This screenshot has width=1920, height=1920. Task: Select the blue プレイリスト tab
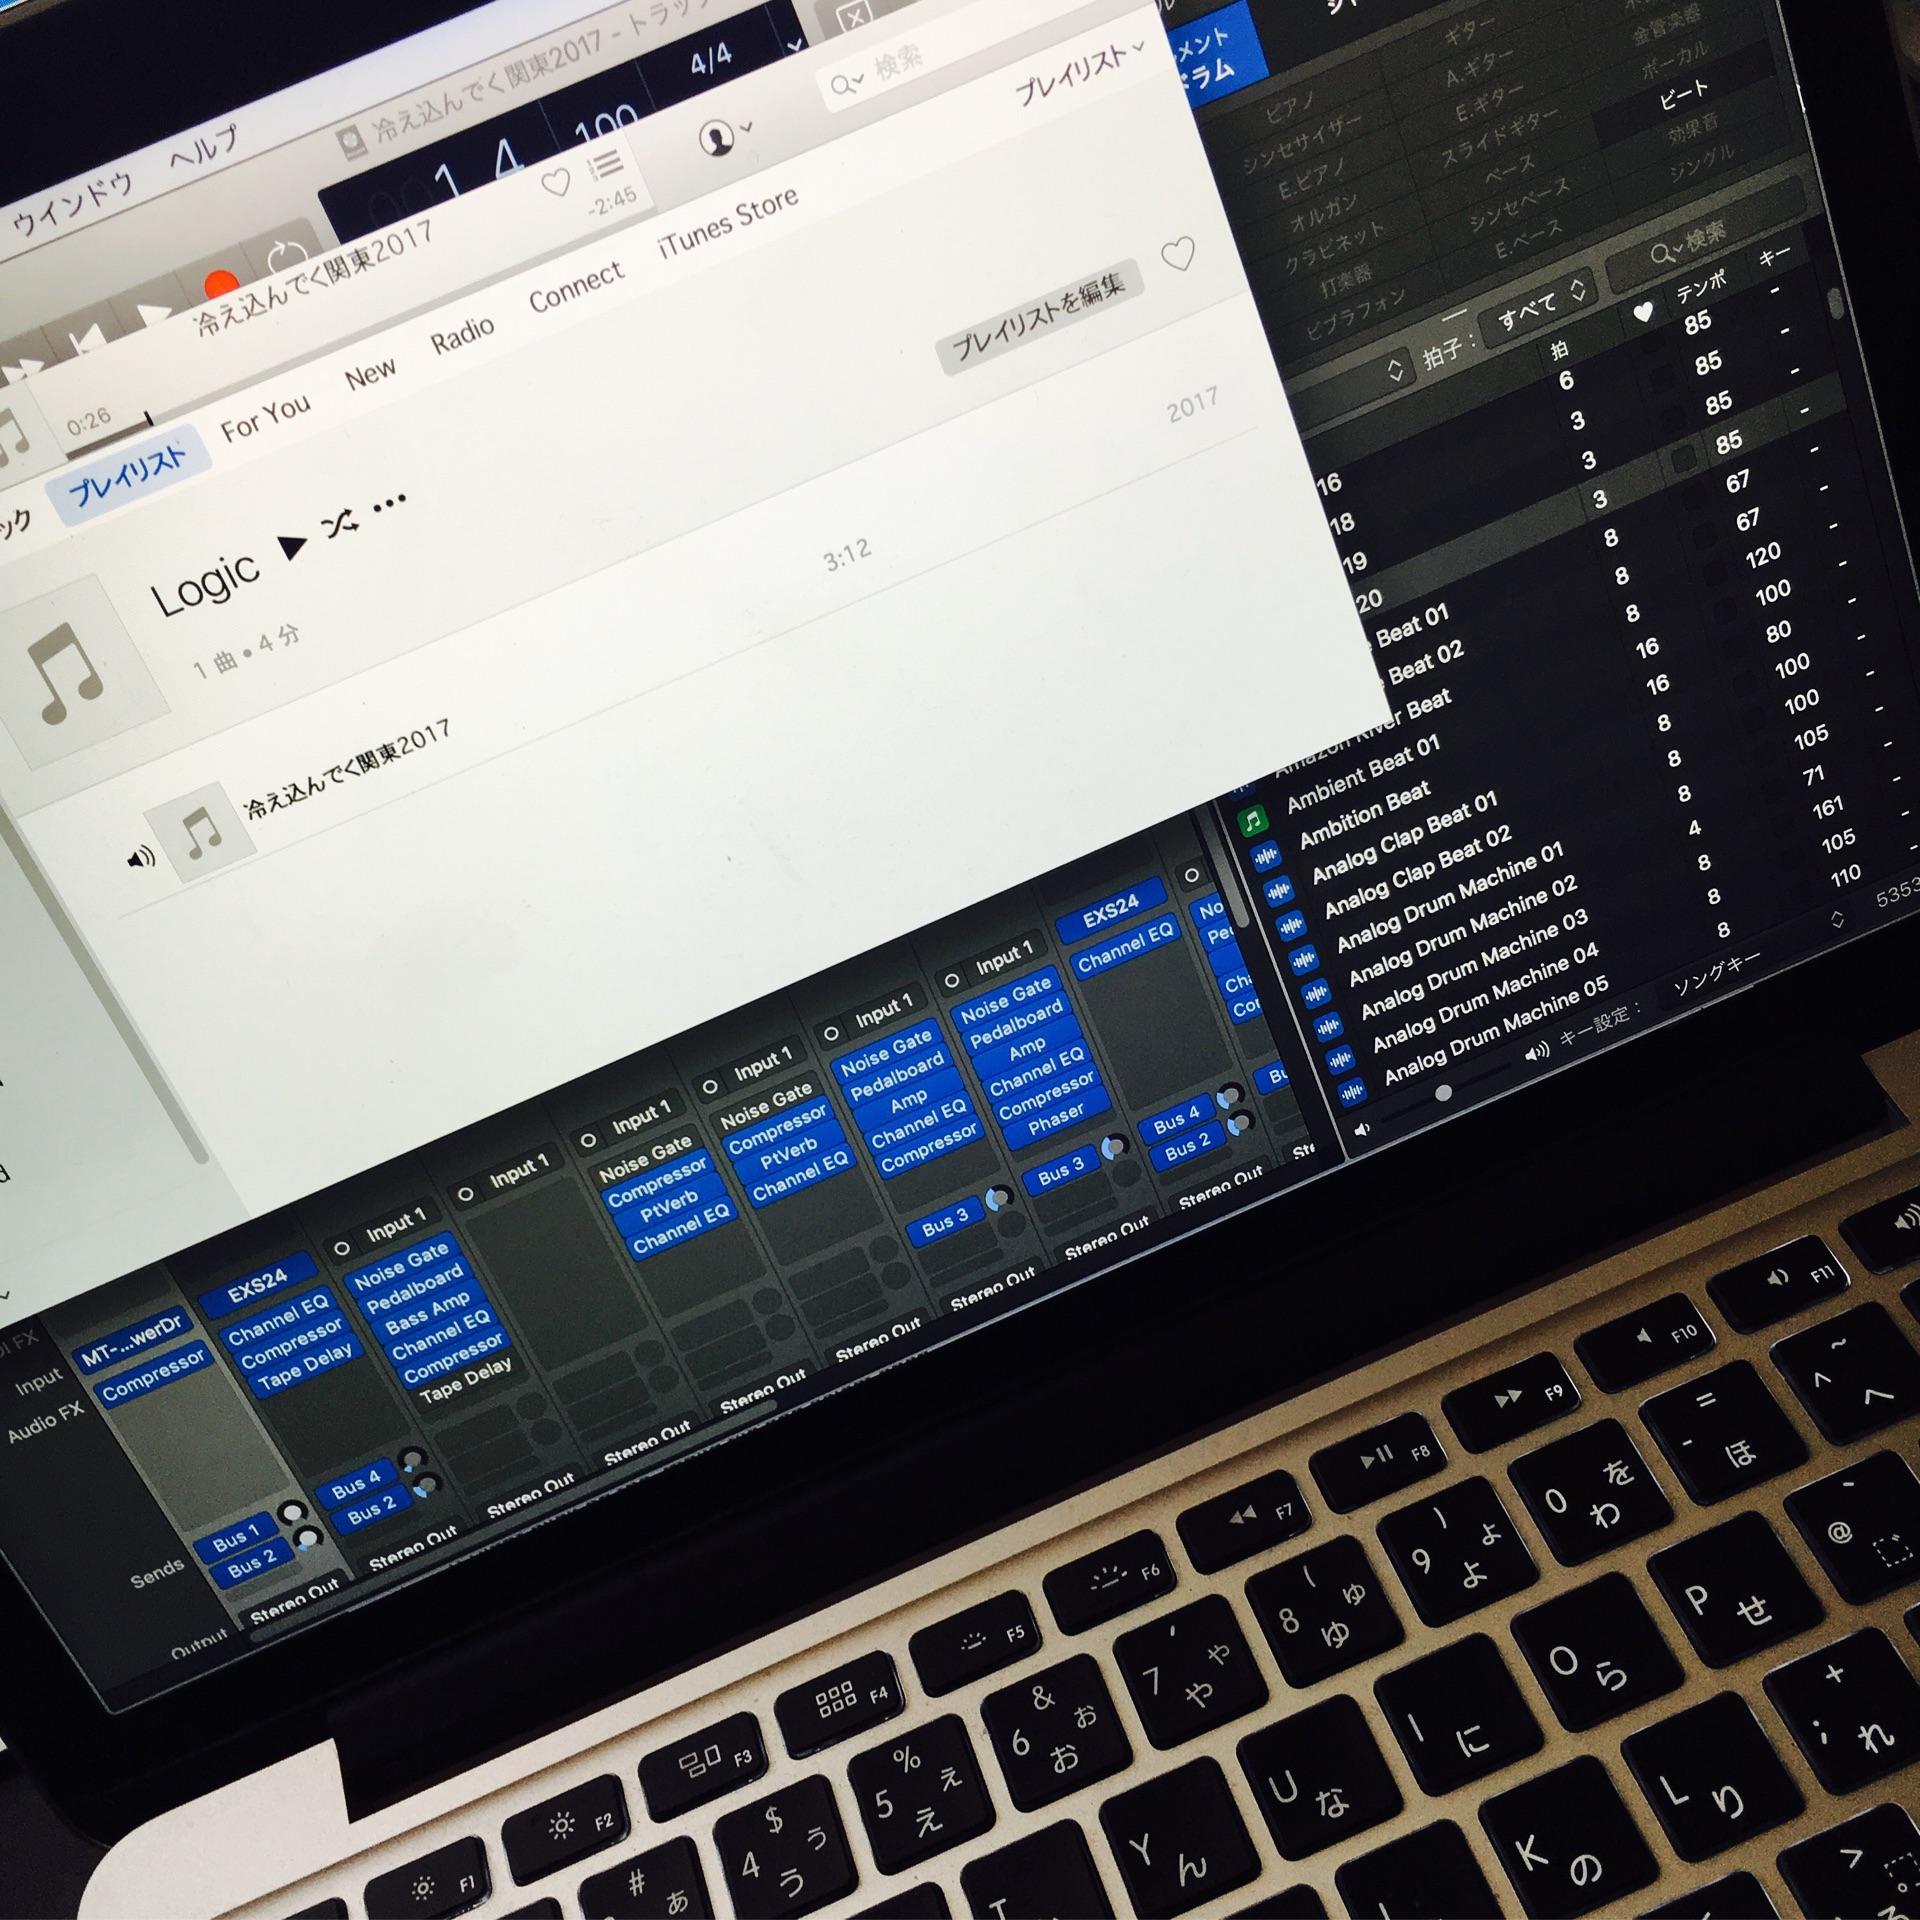[x=129, y=476]
